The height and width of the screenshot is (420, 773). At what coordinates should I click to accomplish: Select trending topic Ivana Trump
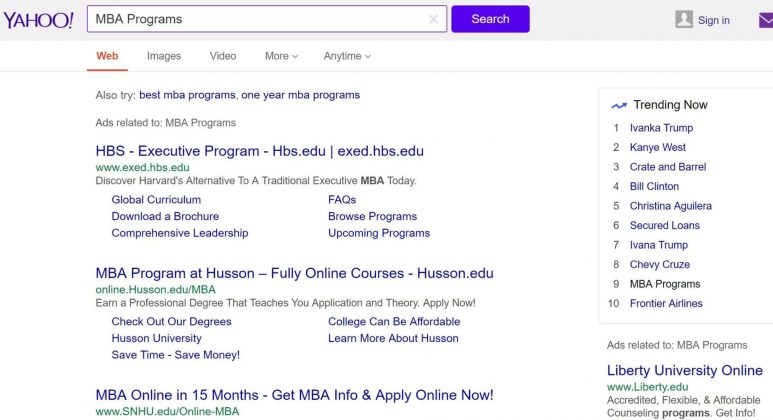(x=659, y=245)
